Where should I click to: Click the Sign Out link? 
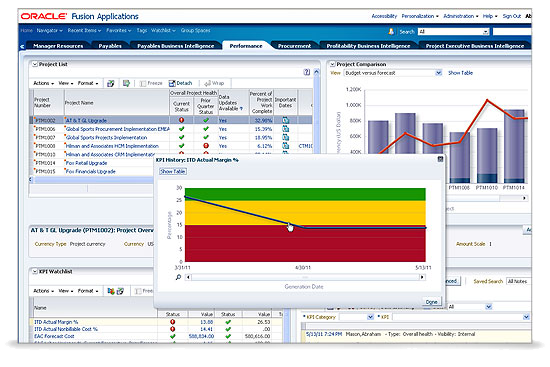tap(512, 16)
